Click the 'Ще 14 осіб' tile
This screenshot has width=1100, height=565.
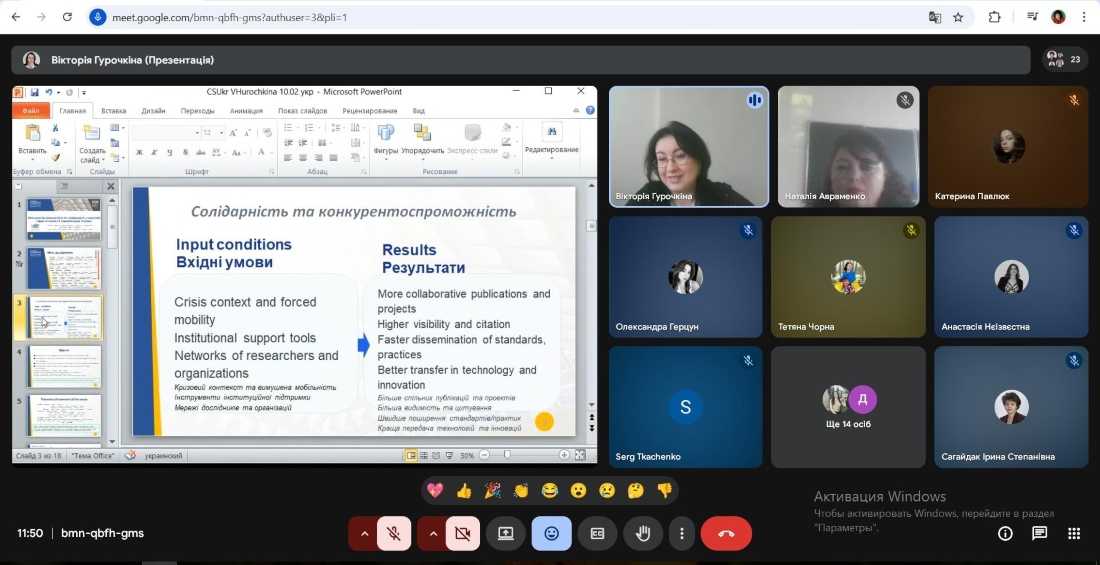coord(849,407)
